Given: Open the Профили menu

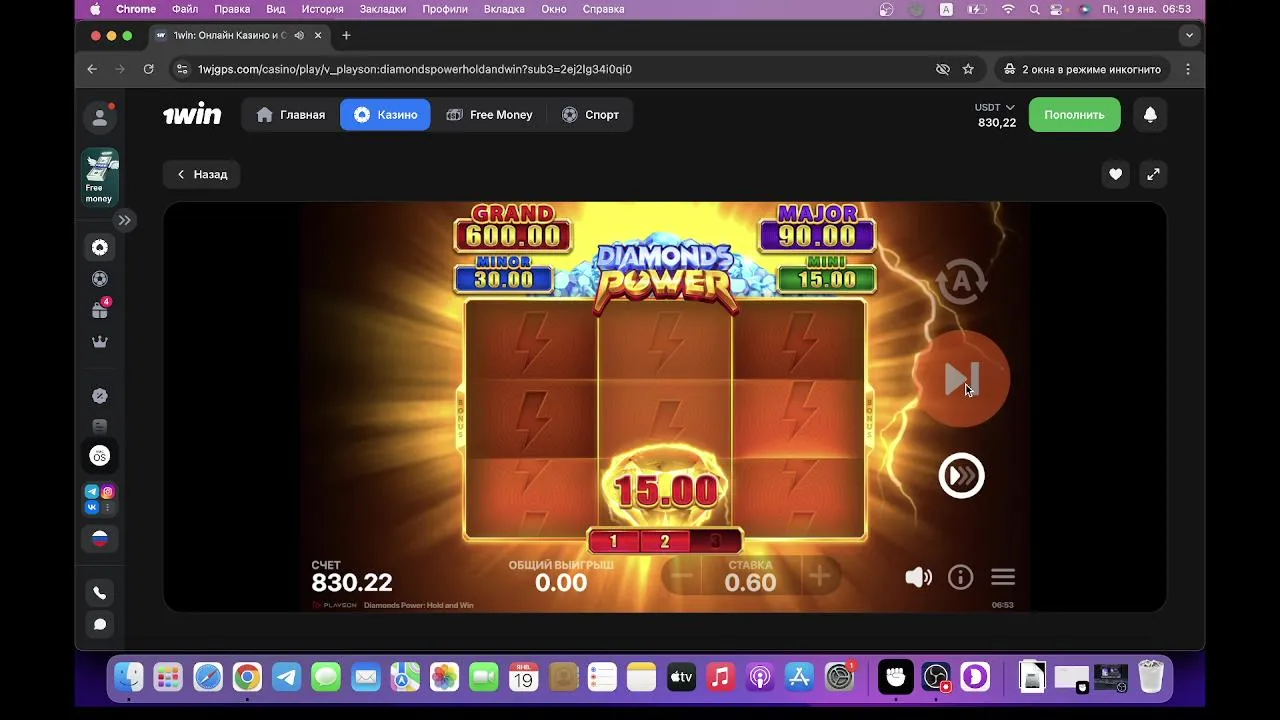Looking at the screenshot, I should (445, 9).
